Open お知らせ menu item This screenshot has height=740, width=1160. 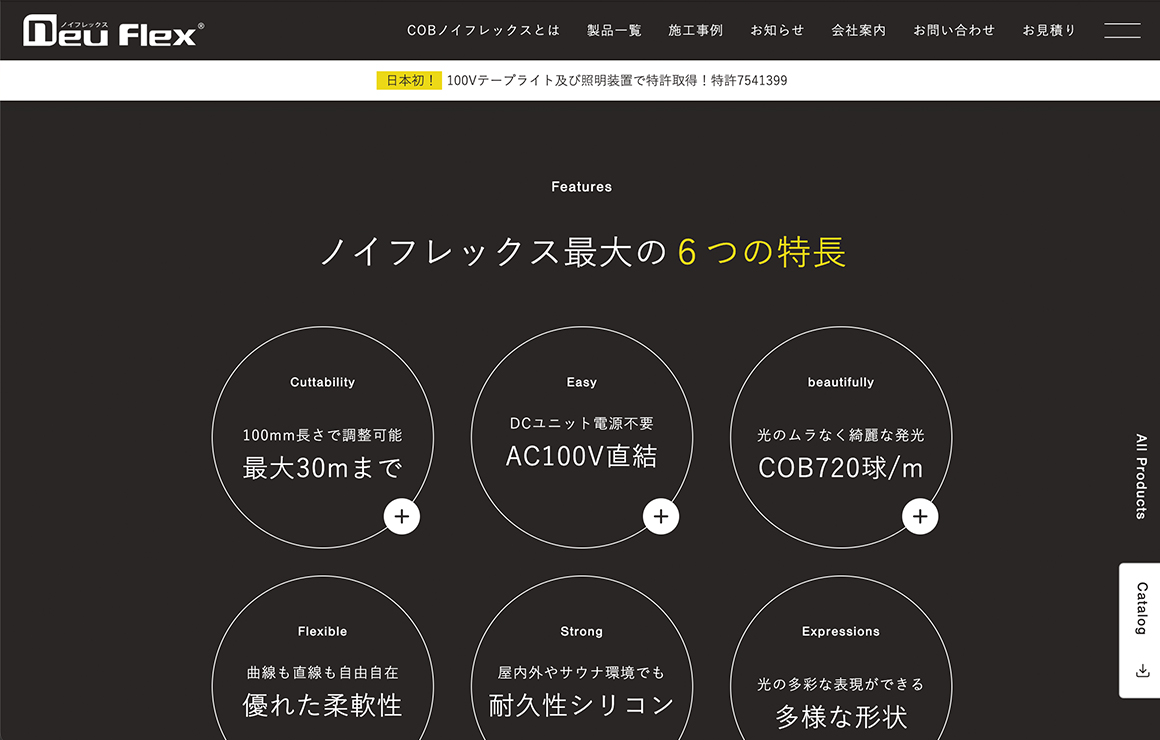[777, 30]
